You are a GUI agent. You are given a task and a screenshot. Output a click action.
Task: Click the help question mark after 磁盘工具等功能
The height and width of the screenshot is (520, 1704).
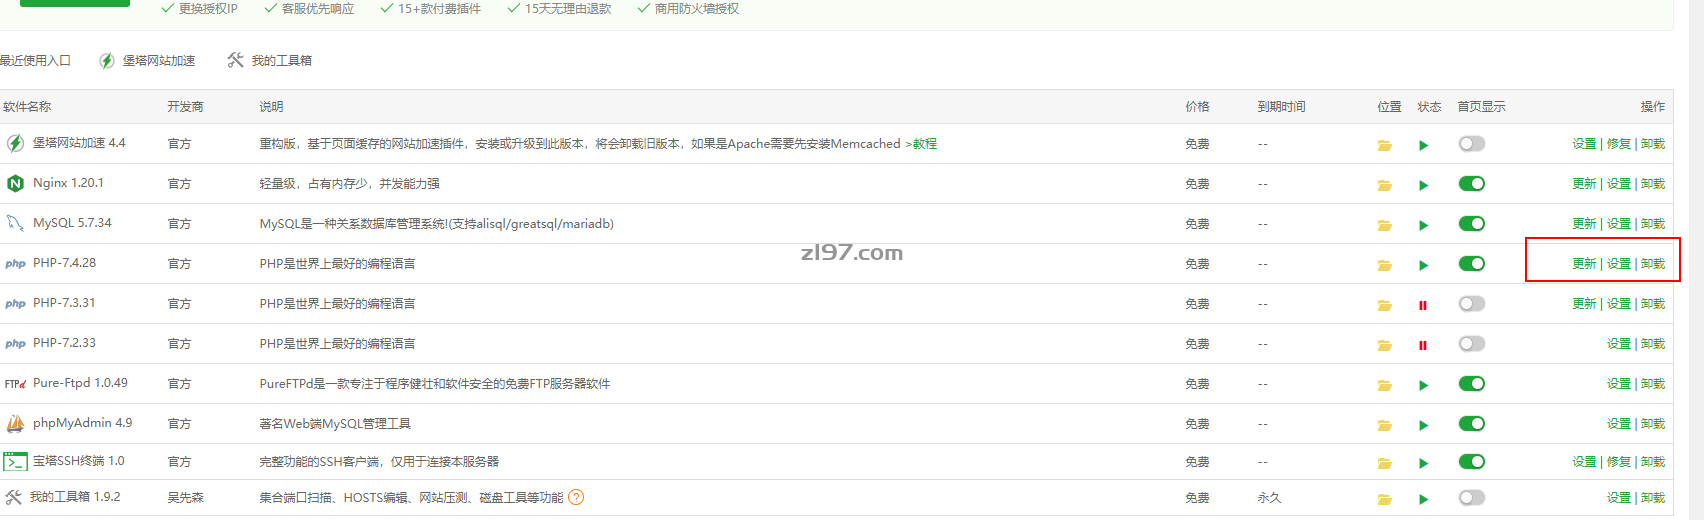[x=576, y=497]
